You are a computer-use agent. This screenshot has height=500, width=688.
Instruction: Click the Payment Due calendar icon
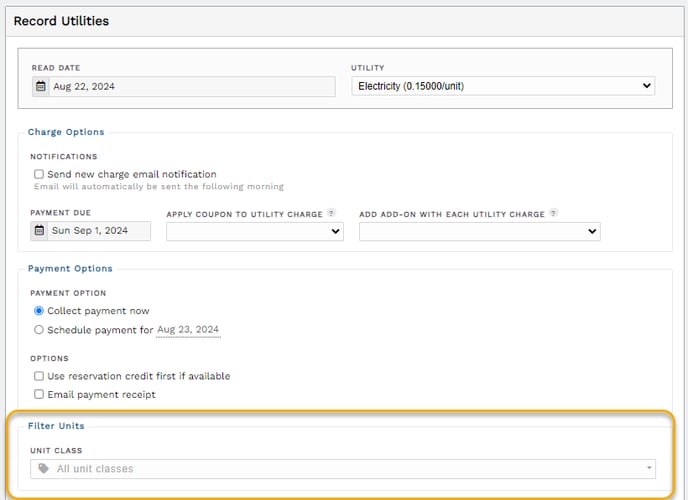(x=39, y=230)
